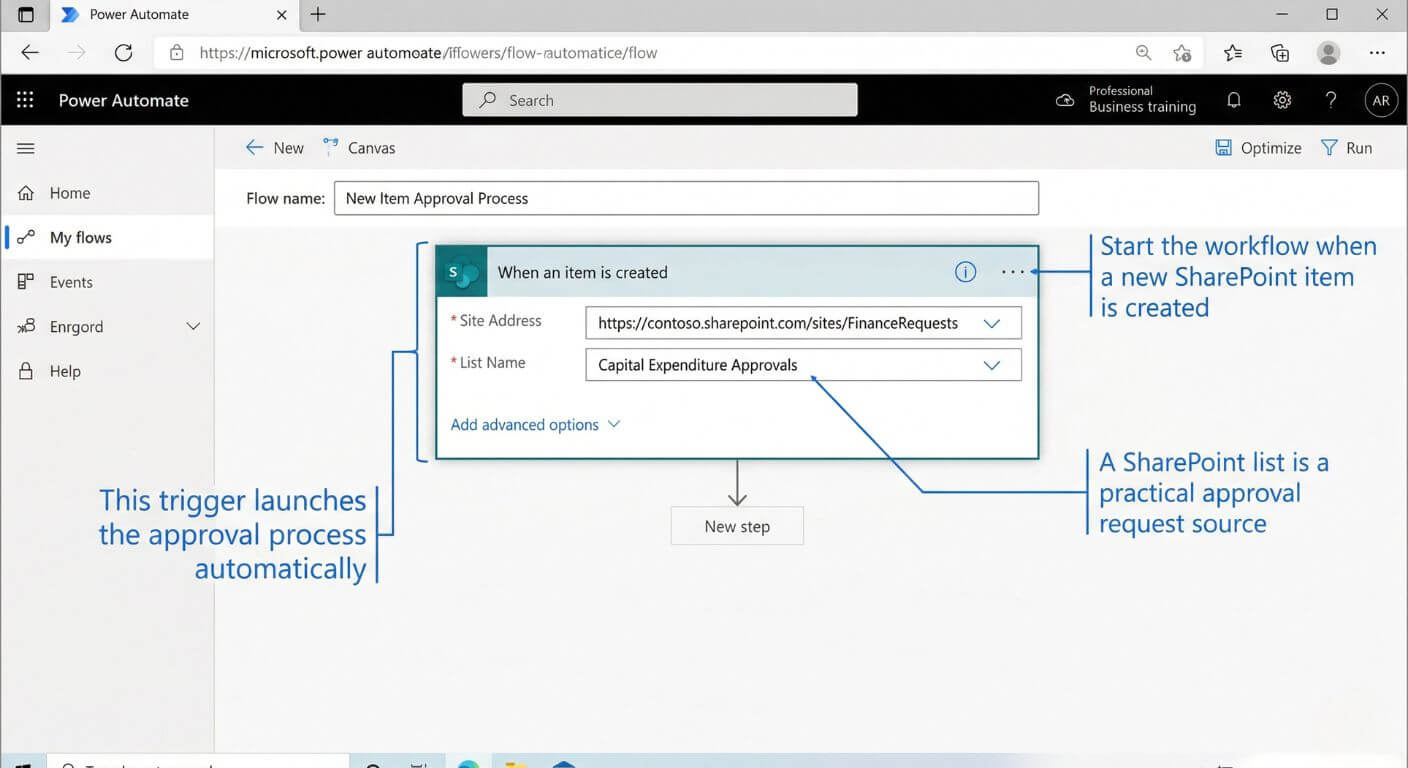Click the New step button
The width and height of the screenshot is (1408, 768).
point(737,526)
